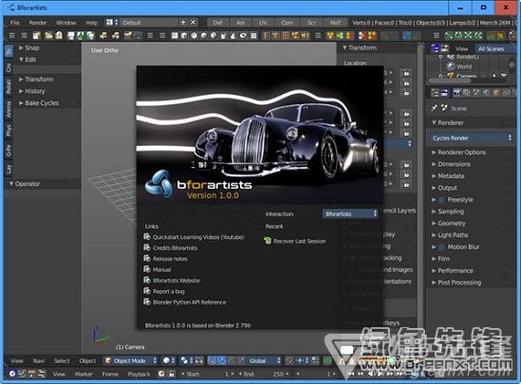Delete current screen layout with X button
The width and height of the screenshot is (521, 384).
[x=193, y=22]
